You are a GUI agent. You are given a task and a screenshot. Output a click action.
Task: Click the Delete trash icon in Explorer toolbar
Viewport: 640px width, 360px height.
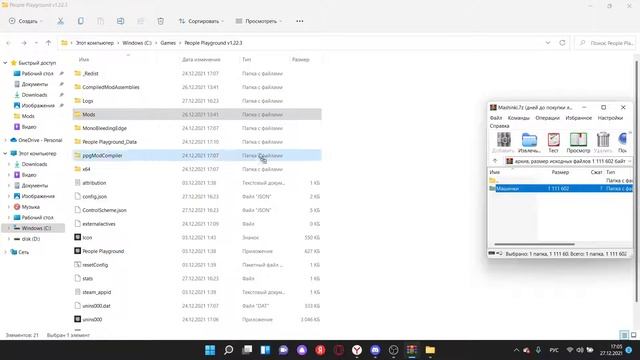pos(160,21)
